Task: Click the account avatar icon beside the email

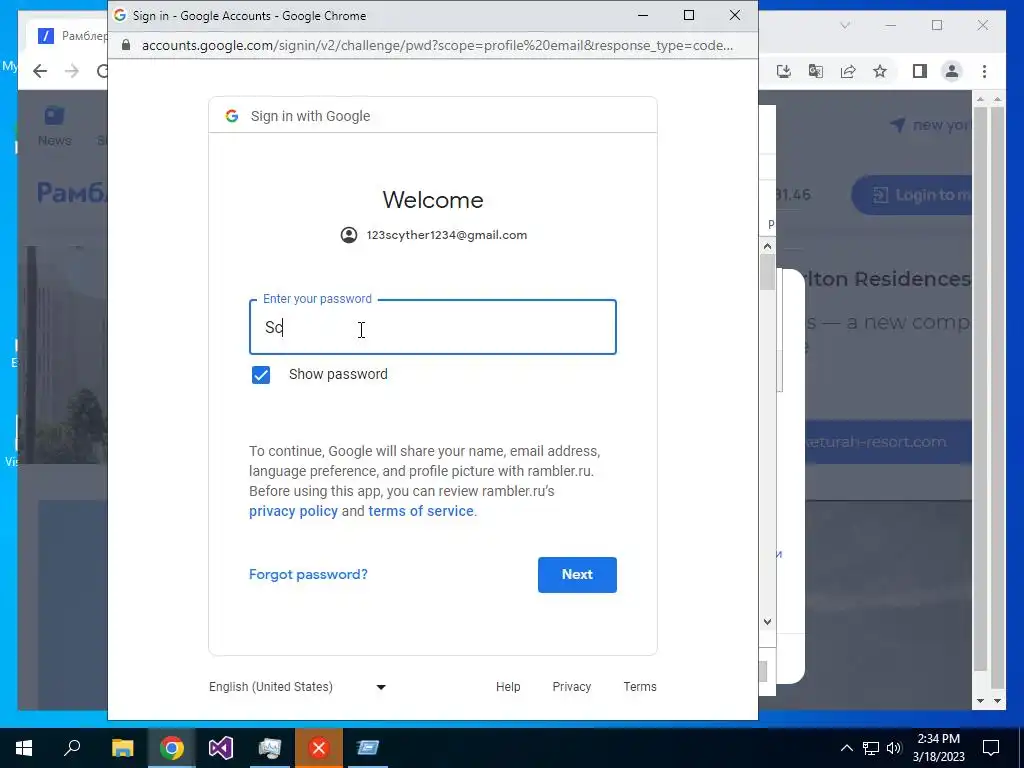Action: 349,235
